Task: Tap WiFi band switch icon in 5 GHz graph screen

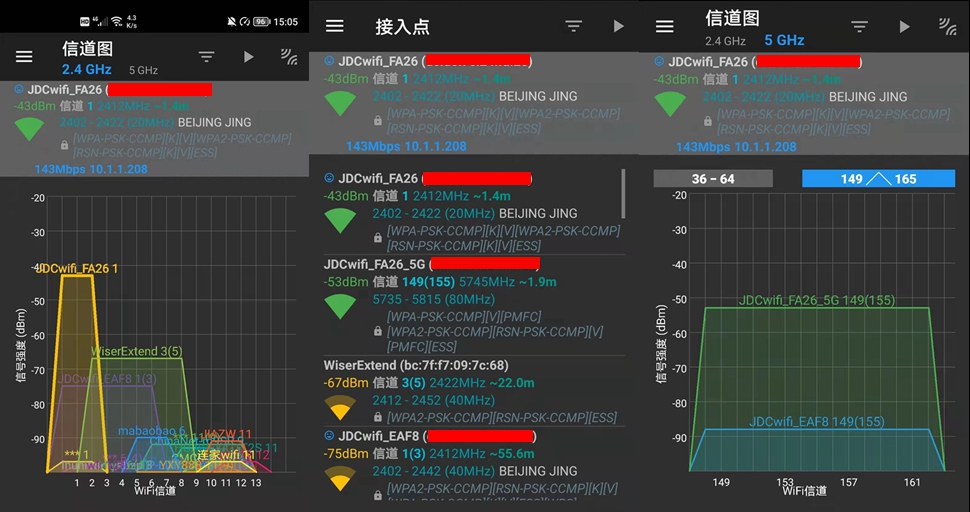Action: [x=947, y=27]
